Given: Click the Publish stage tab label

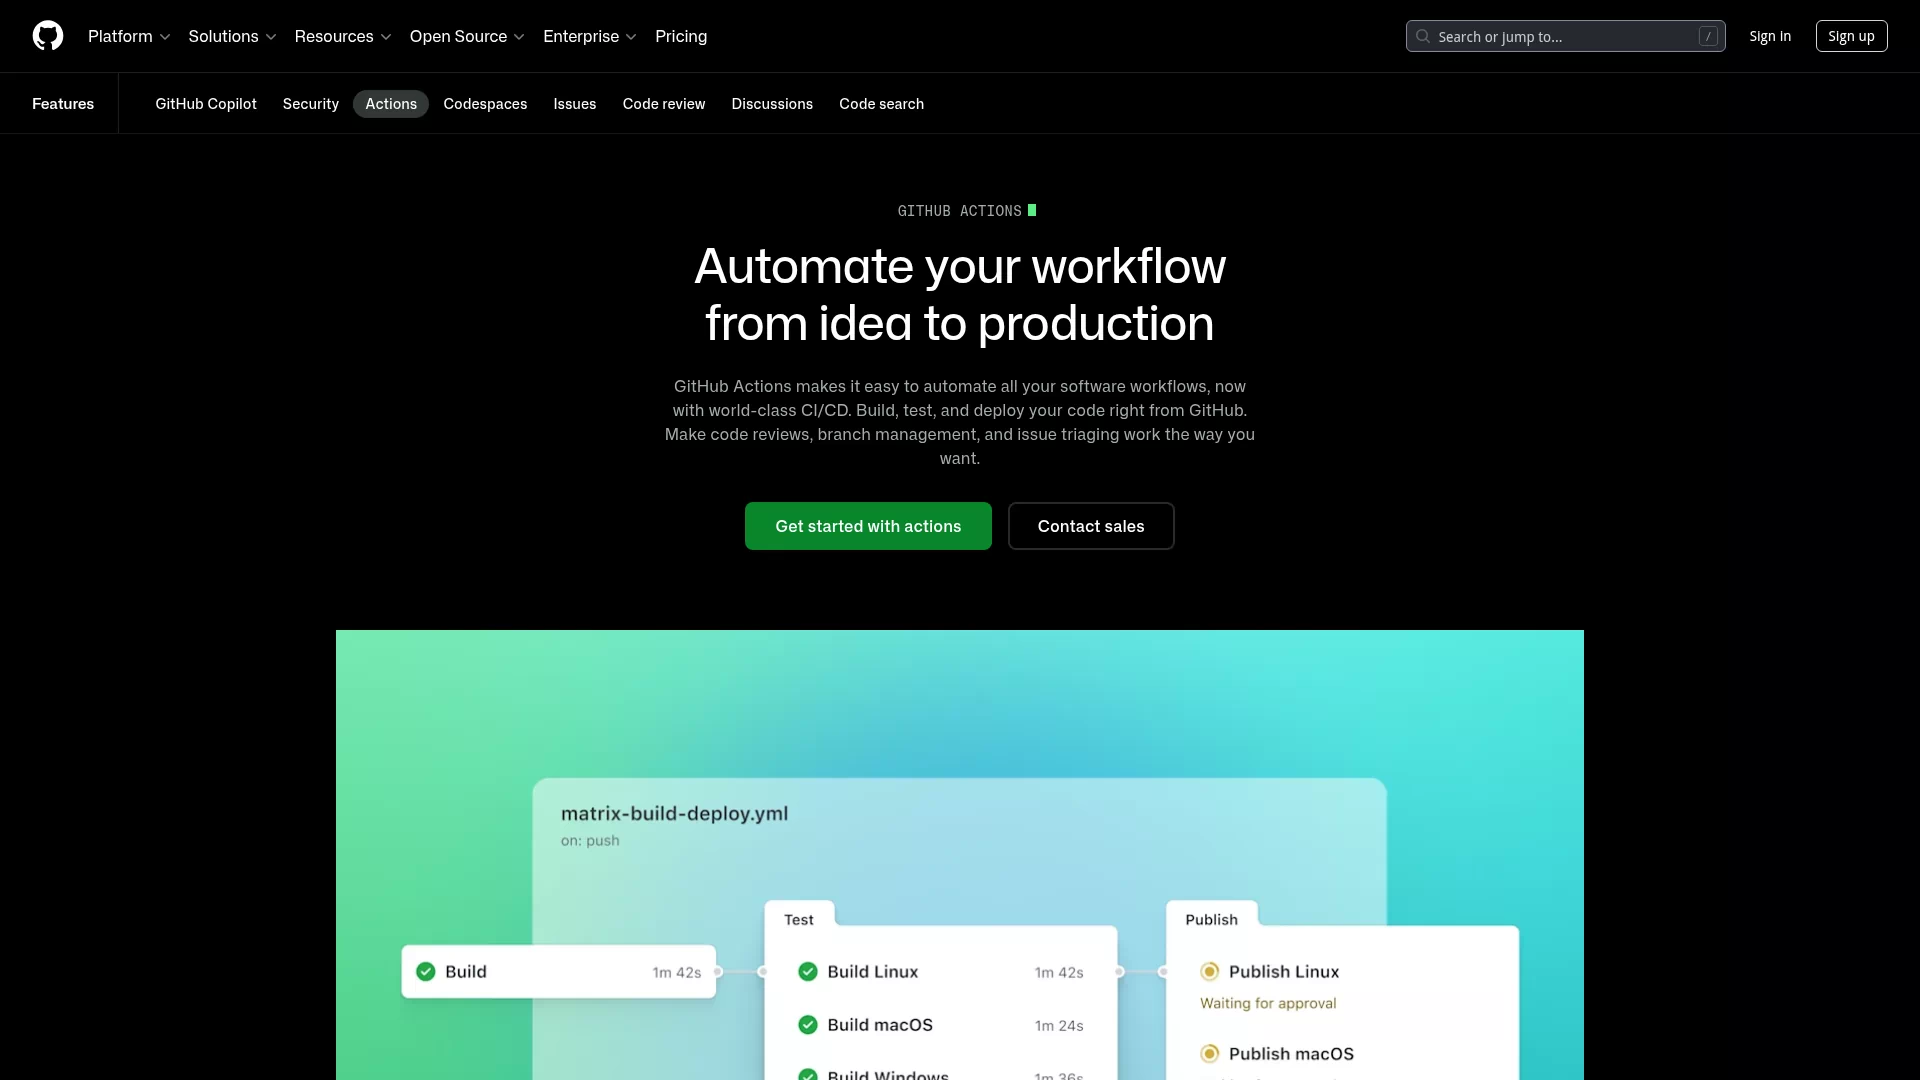Looking at the screenshot, I should click(1212, 919).
